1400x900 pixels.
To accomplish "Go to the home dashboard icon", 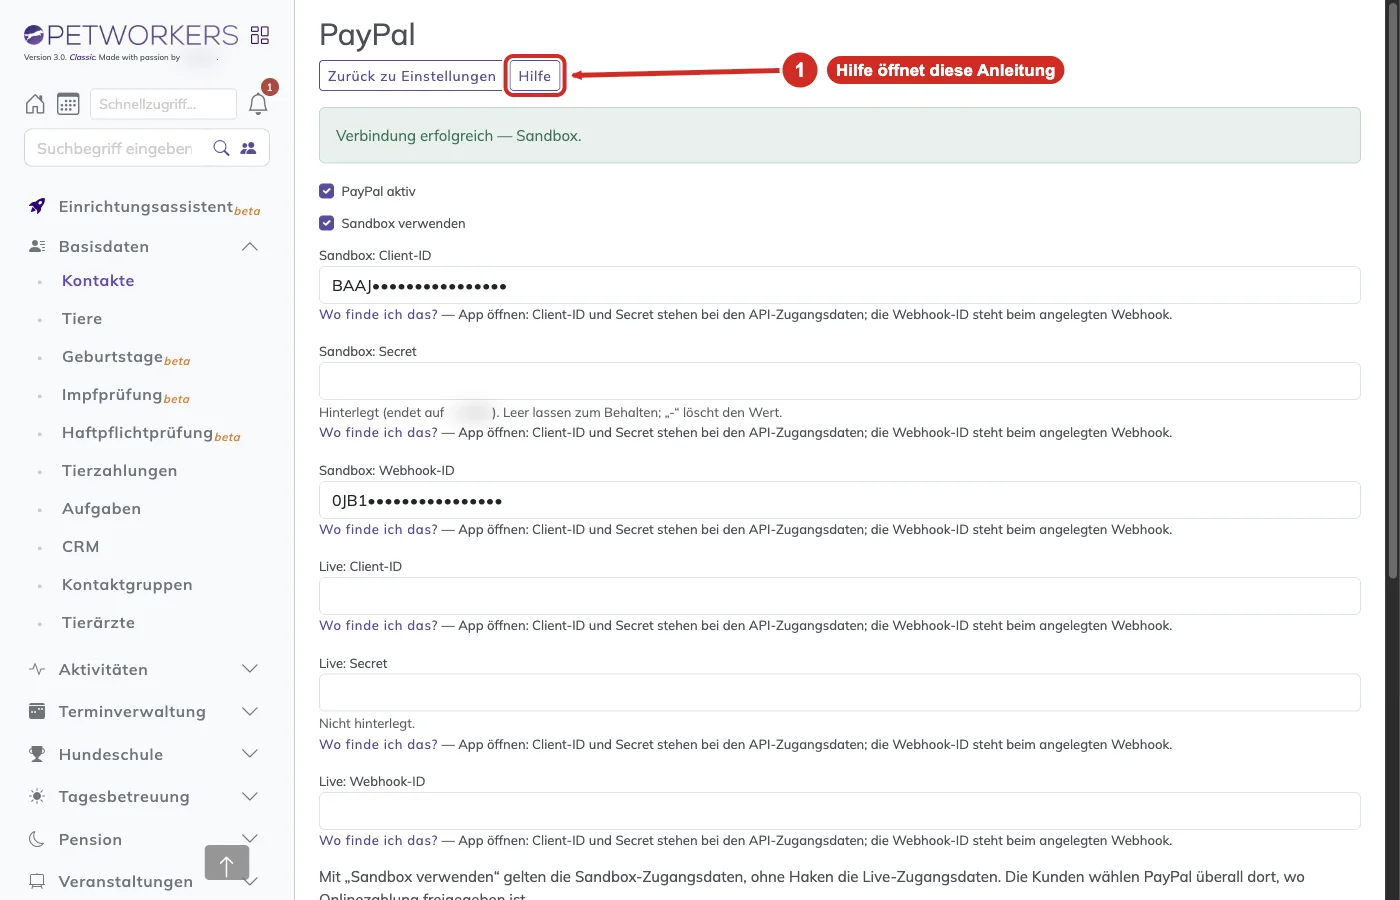I will click(35, 104).
